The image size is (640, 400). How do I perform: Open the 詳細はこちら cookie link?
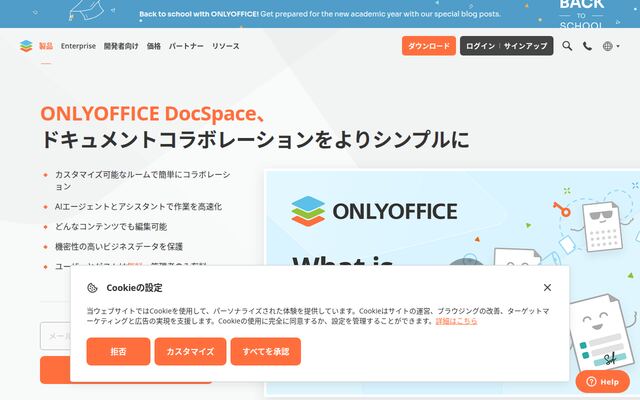456,321
